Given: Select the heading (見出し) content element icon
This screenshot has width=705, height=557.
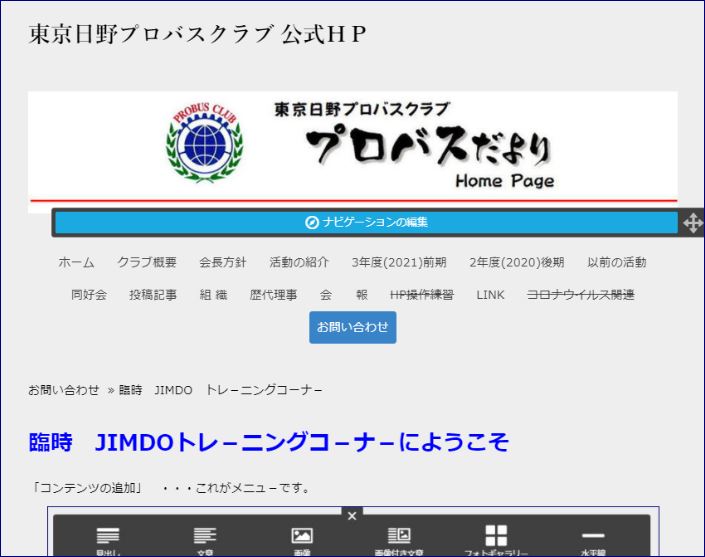Looking at the screenshot, I should tap(108, 536).
